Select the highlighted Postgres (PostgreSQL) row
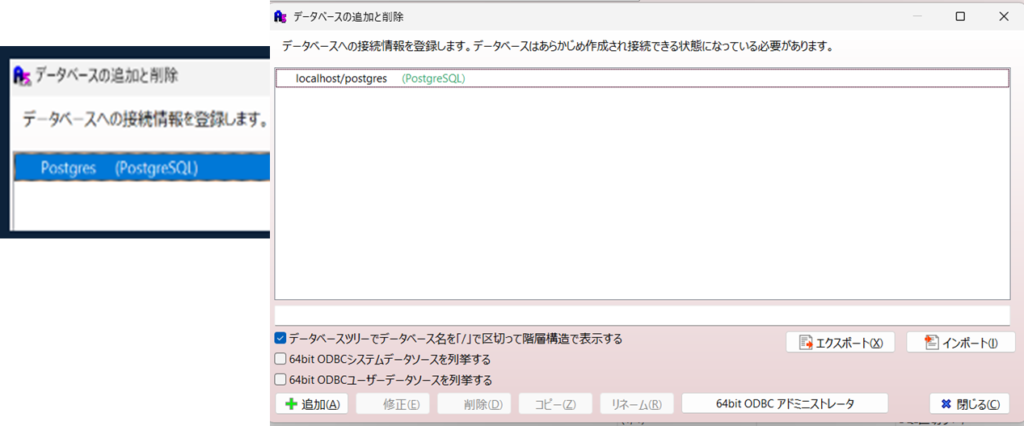Image resolution: width=1024 pixels, height=426 pixels. [x=120, y=168]
